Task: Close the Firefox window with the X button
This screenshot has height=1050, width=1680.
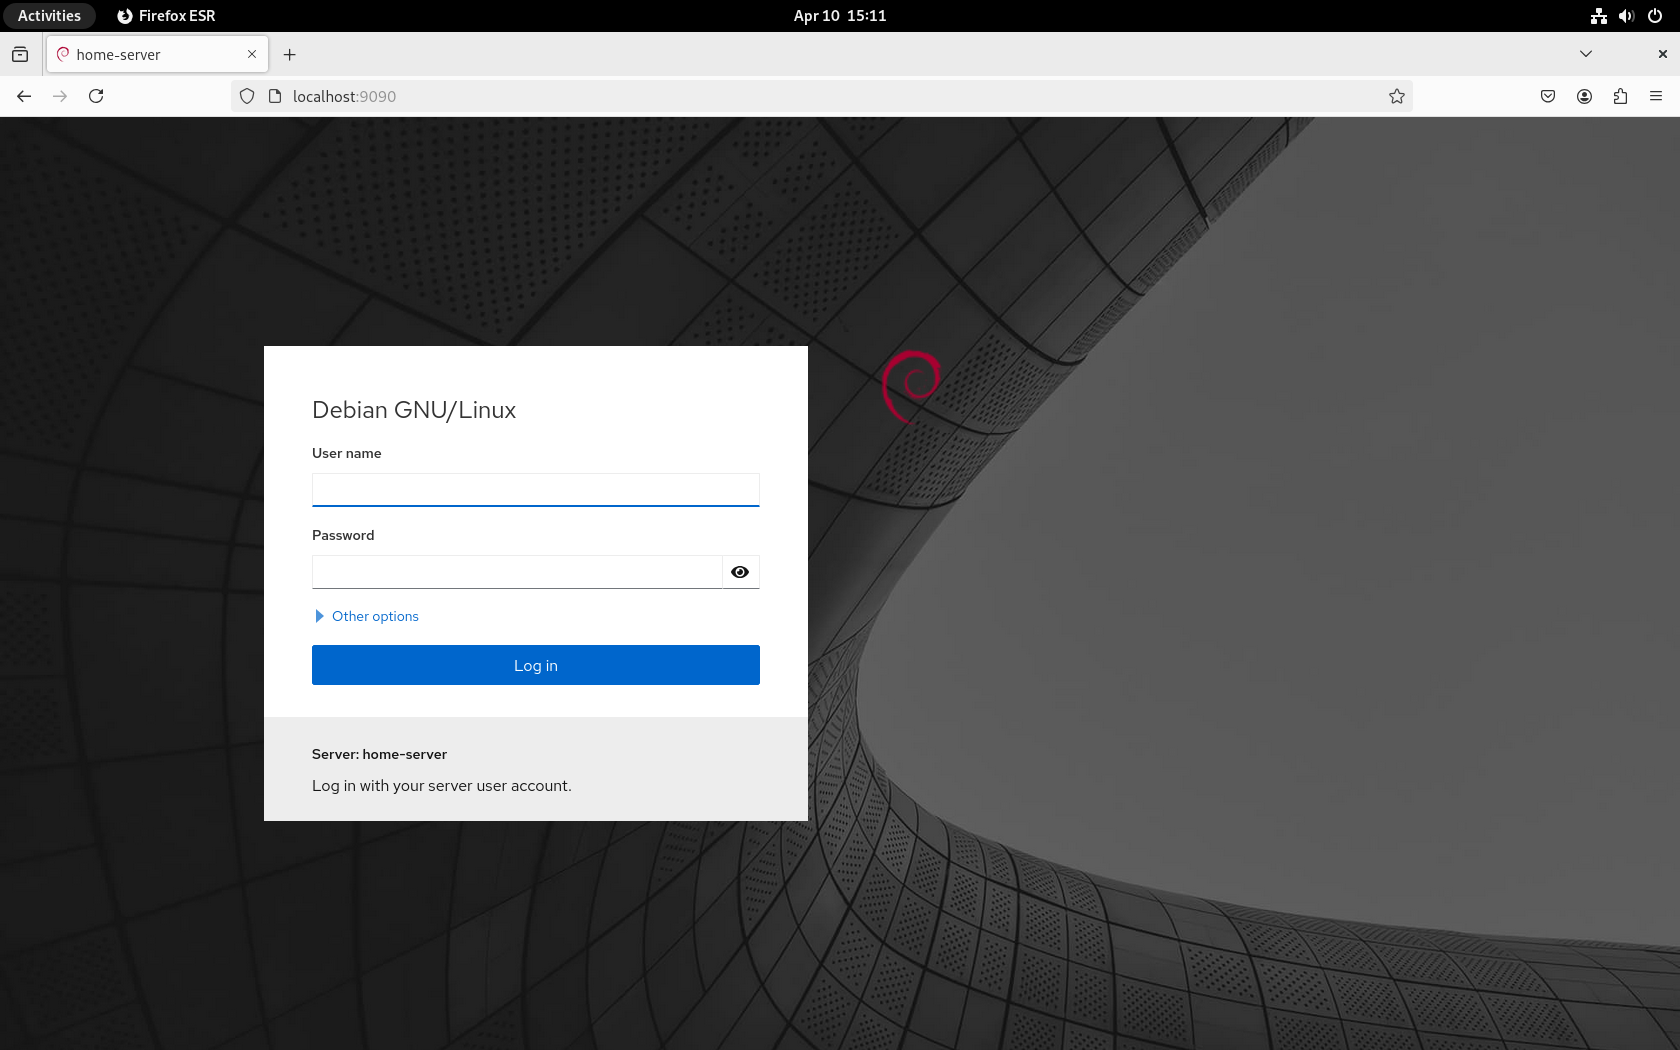Action: click(1662, 54)
